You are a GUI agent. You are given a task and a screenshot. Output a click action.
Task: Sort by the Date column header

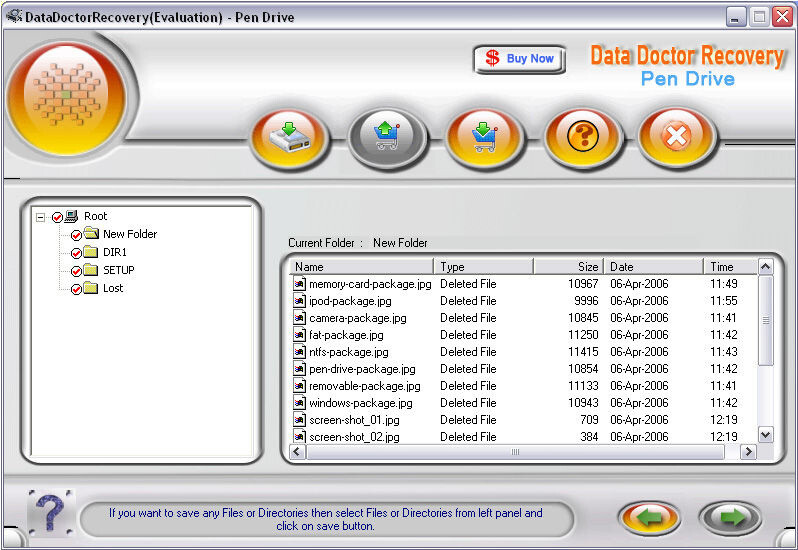[x=653, y=267]
